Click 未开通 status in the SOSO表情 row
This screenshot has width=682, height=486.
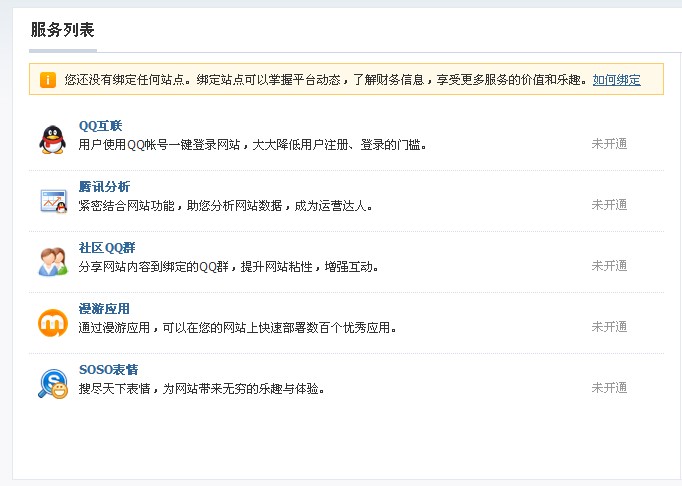click(609, 387)
